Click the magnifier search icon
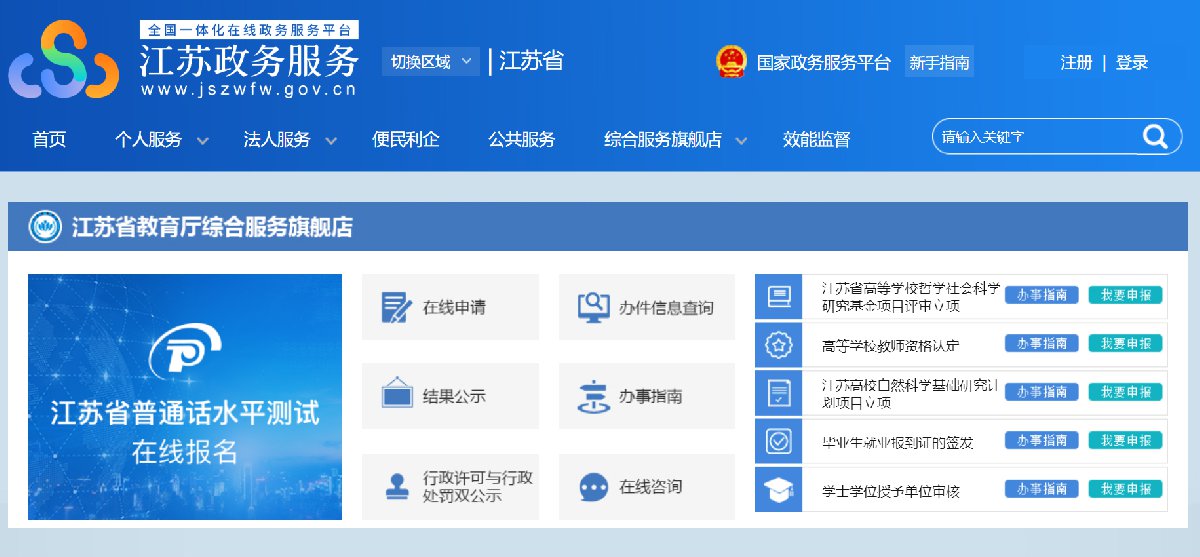This screenshot has height=557, width=1200. click(1155, 137)
